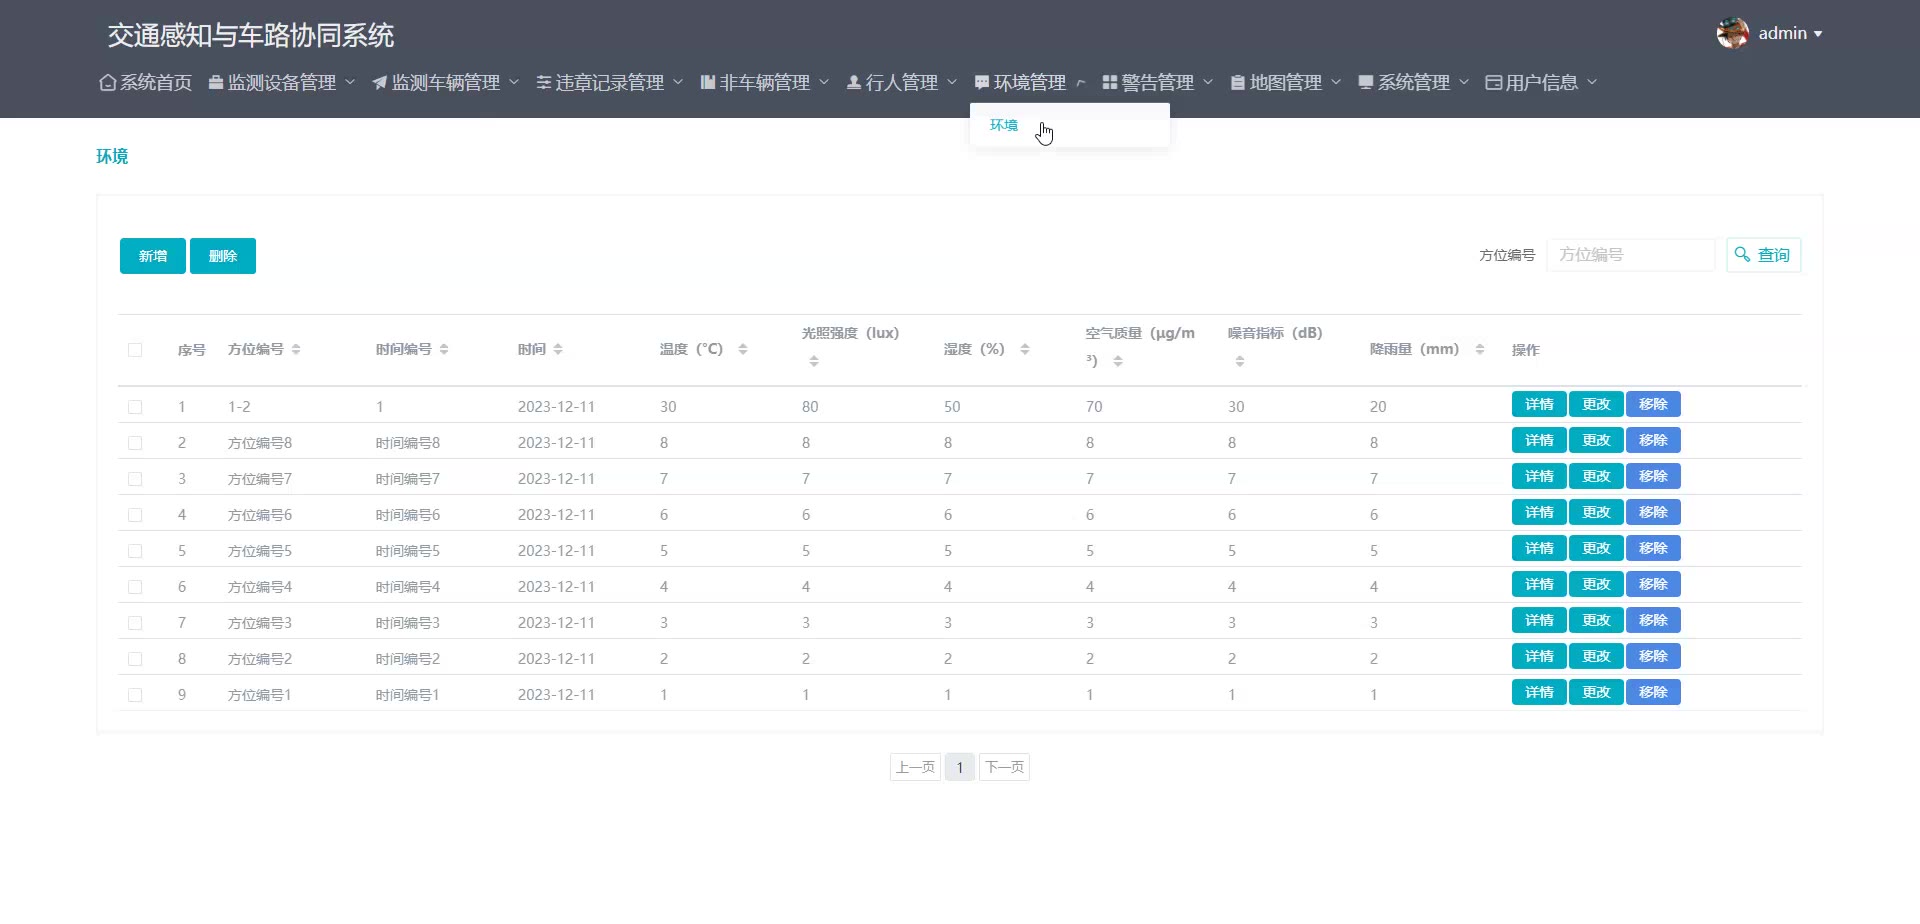The height and width of the screenshot is (924, 1920).
Task: Click the 查询 search button
Action: click(1764, 255)
